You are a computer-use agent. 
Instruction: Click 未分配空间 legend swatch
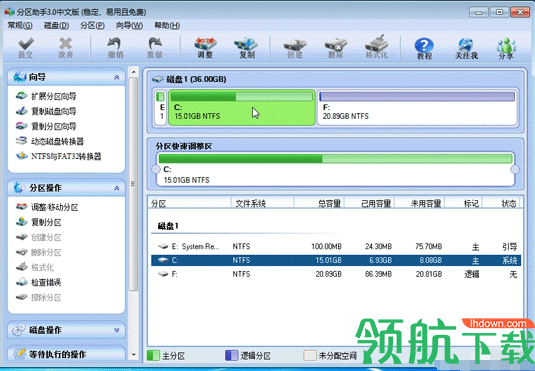click(x=310, y=355)
